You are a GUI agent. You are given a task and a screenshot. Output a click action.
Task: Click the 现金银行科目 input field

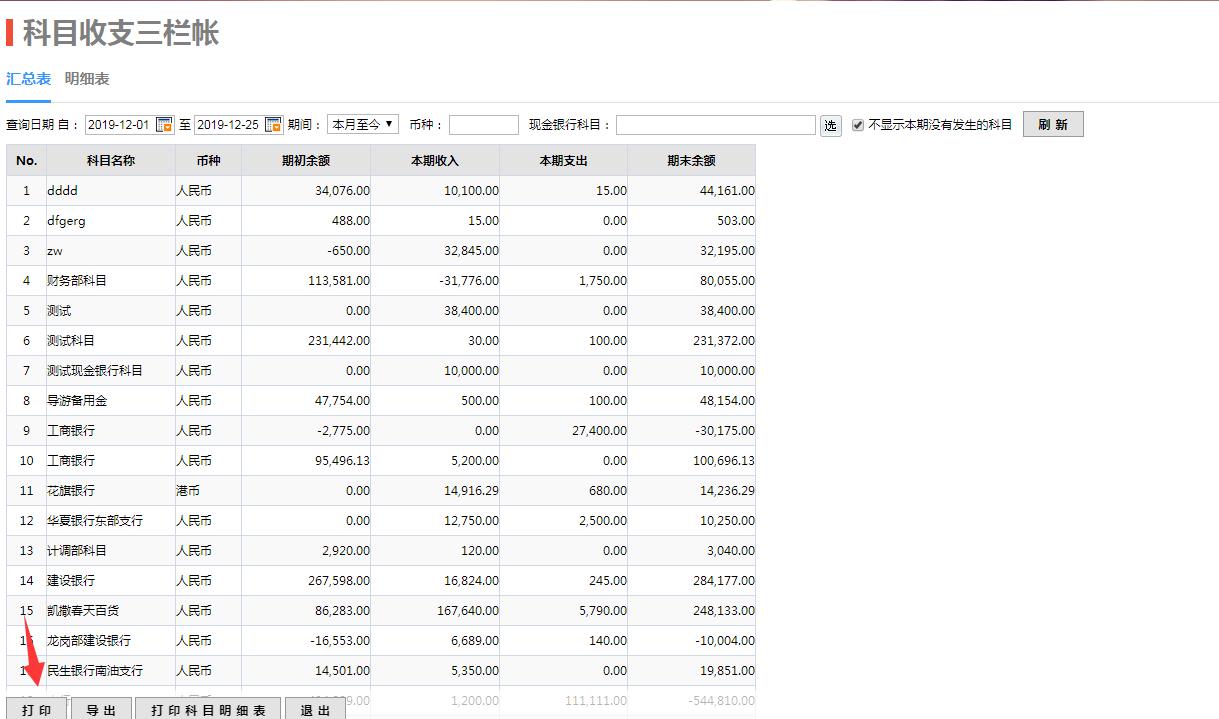pyautogui.click(x=715, y=125)
